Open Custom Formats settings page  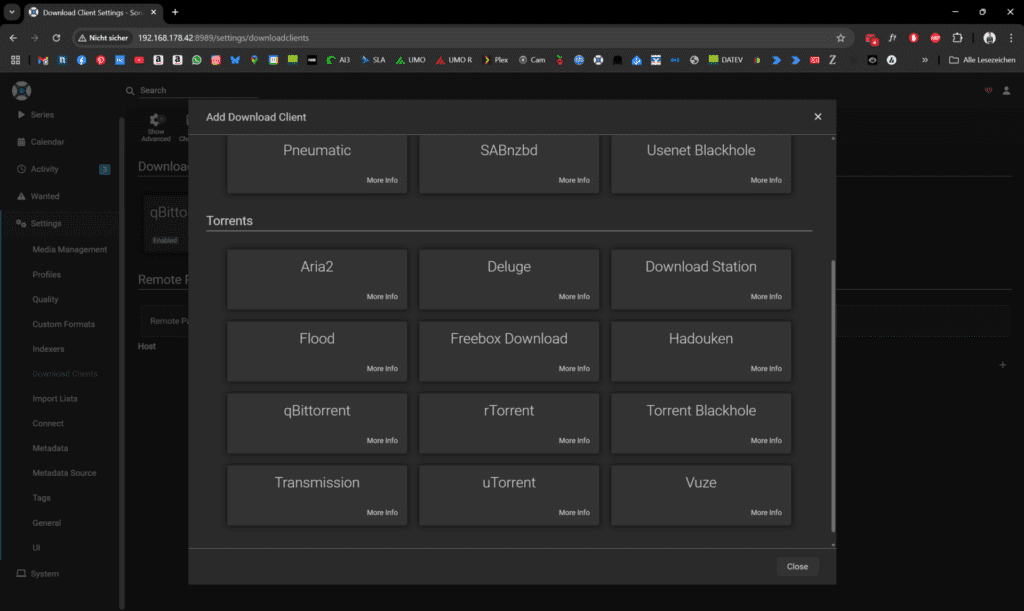(63, 324)
